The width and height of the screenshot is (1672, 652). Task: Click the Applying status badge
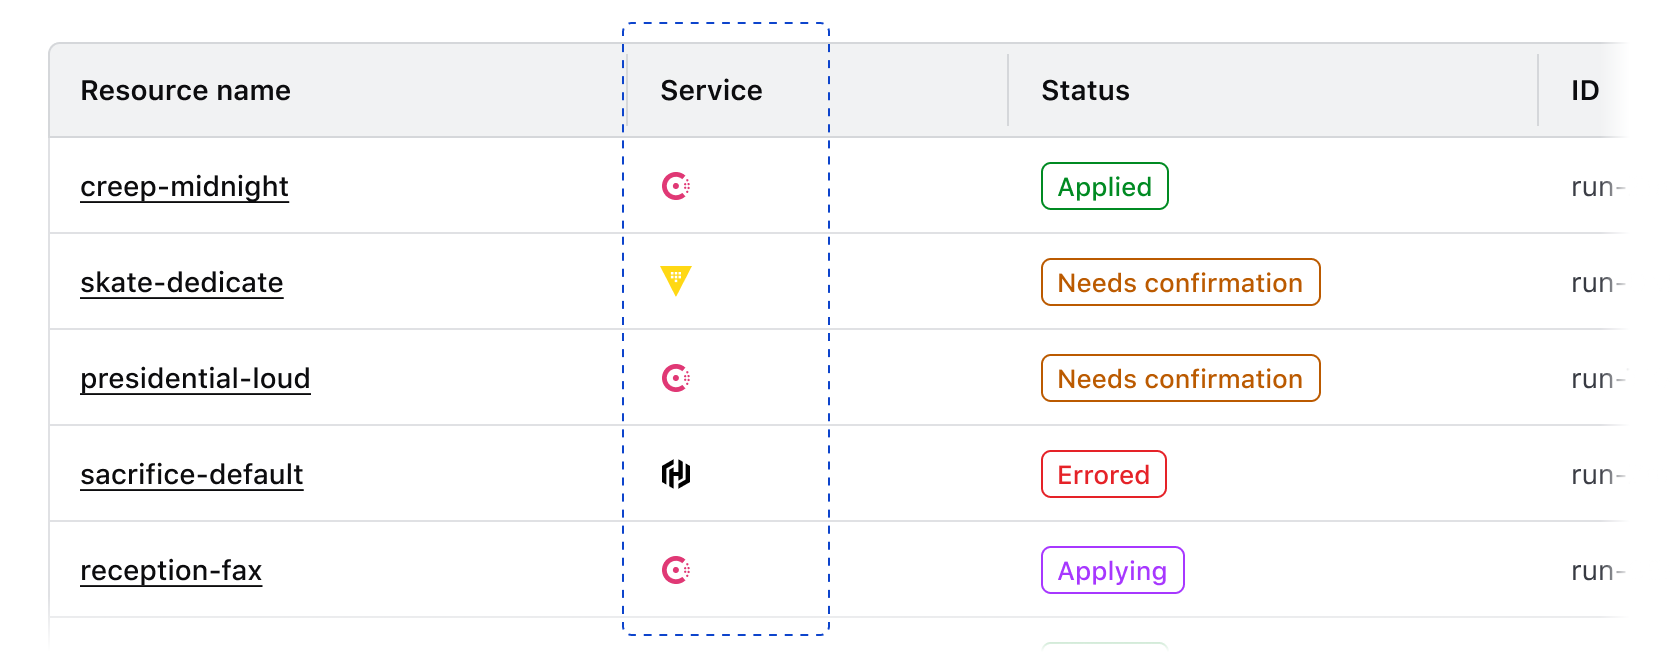[x=1112, y=571]
